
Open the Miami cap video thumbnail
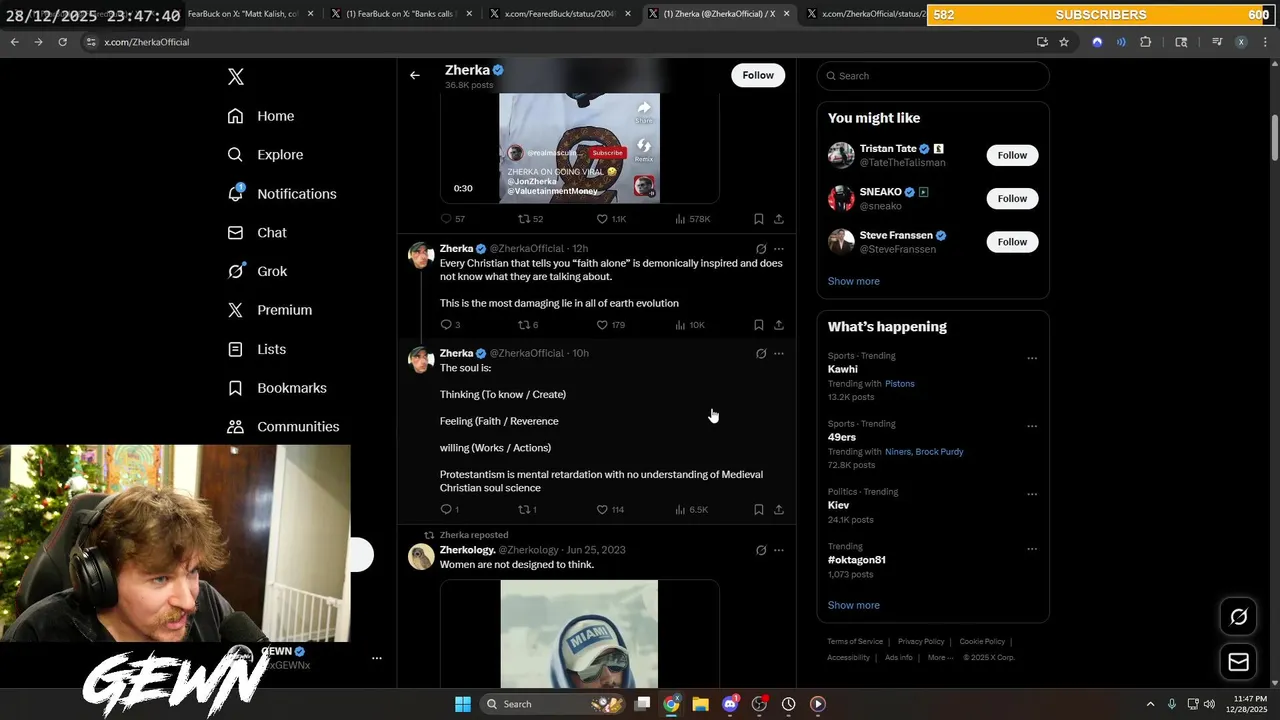(x=580, y=634)
